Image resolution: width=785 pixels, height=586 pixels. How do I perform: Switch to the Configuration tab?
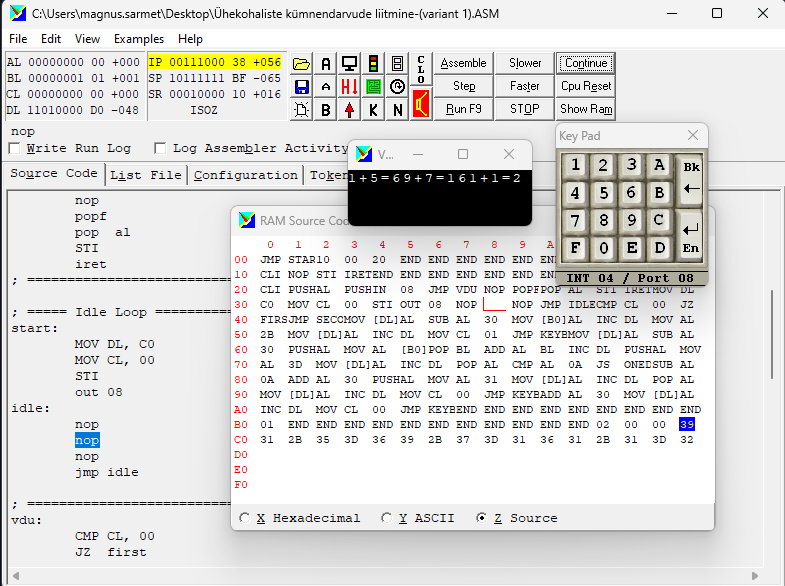coord(245,176)
